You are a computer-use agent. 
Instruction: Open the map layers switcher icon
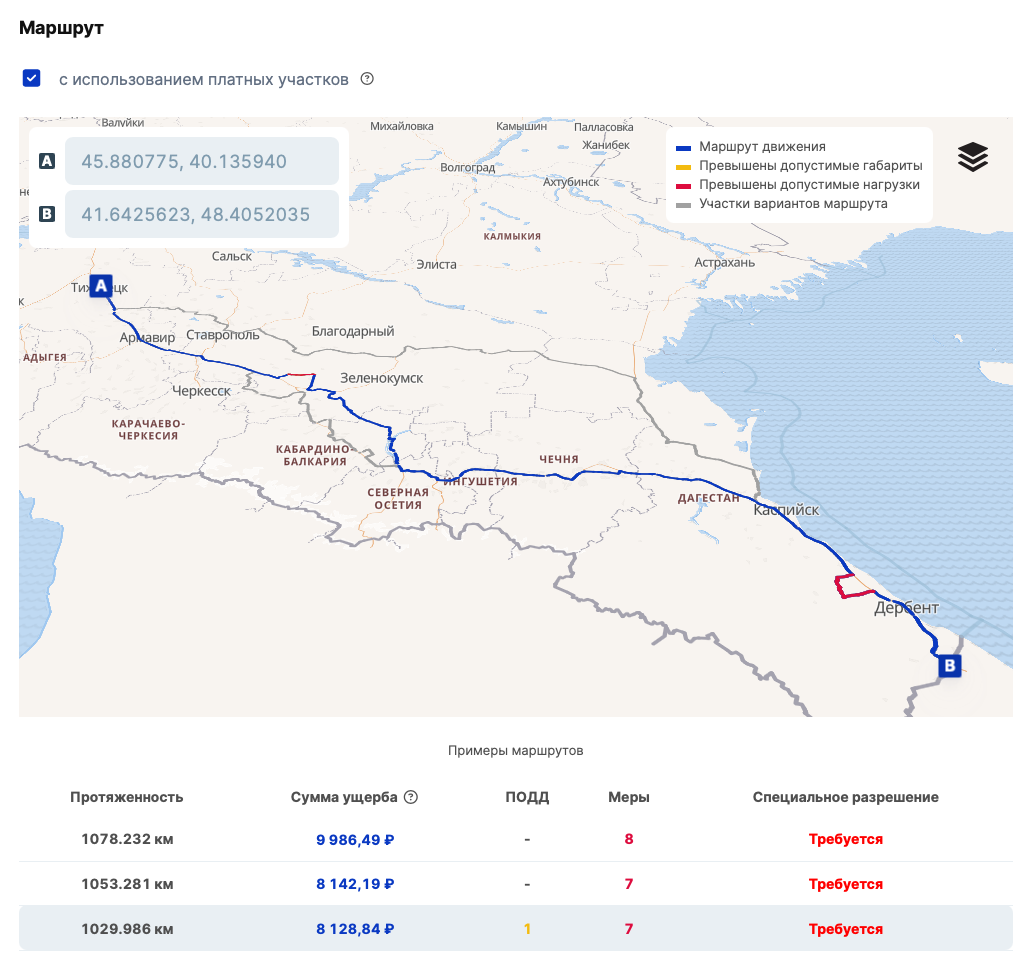972,157
